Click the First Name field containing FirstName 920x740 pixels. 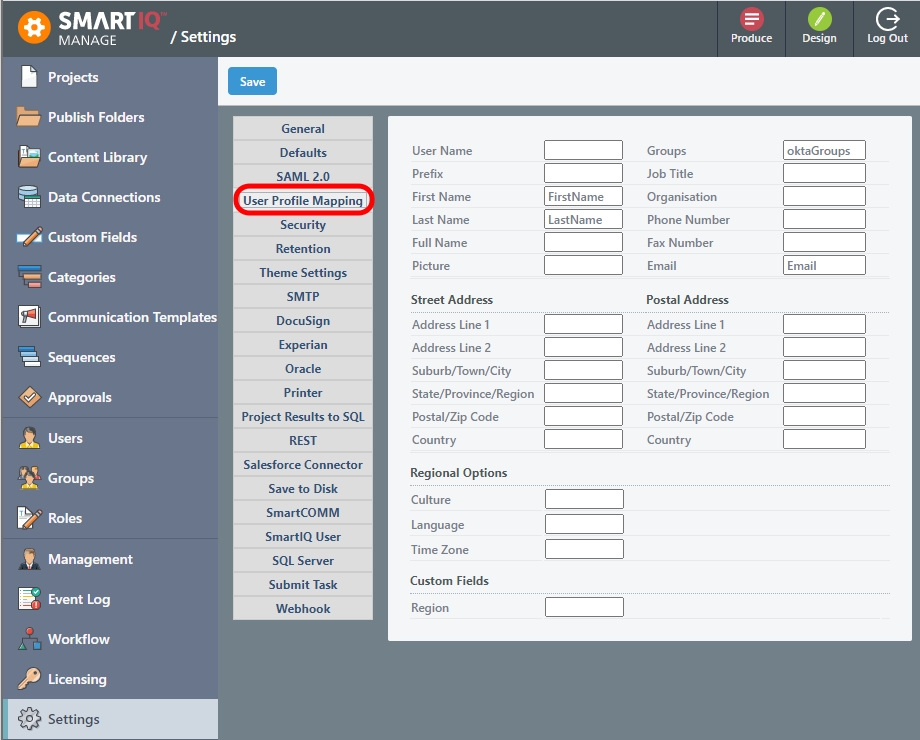click(583, 196)
